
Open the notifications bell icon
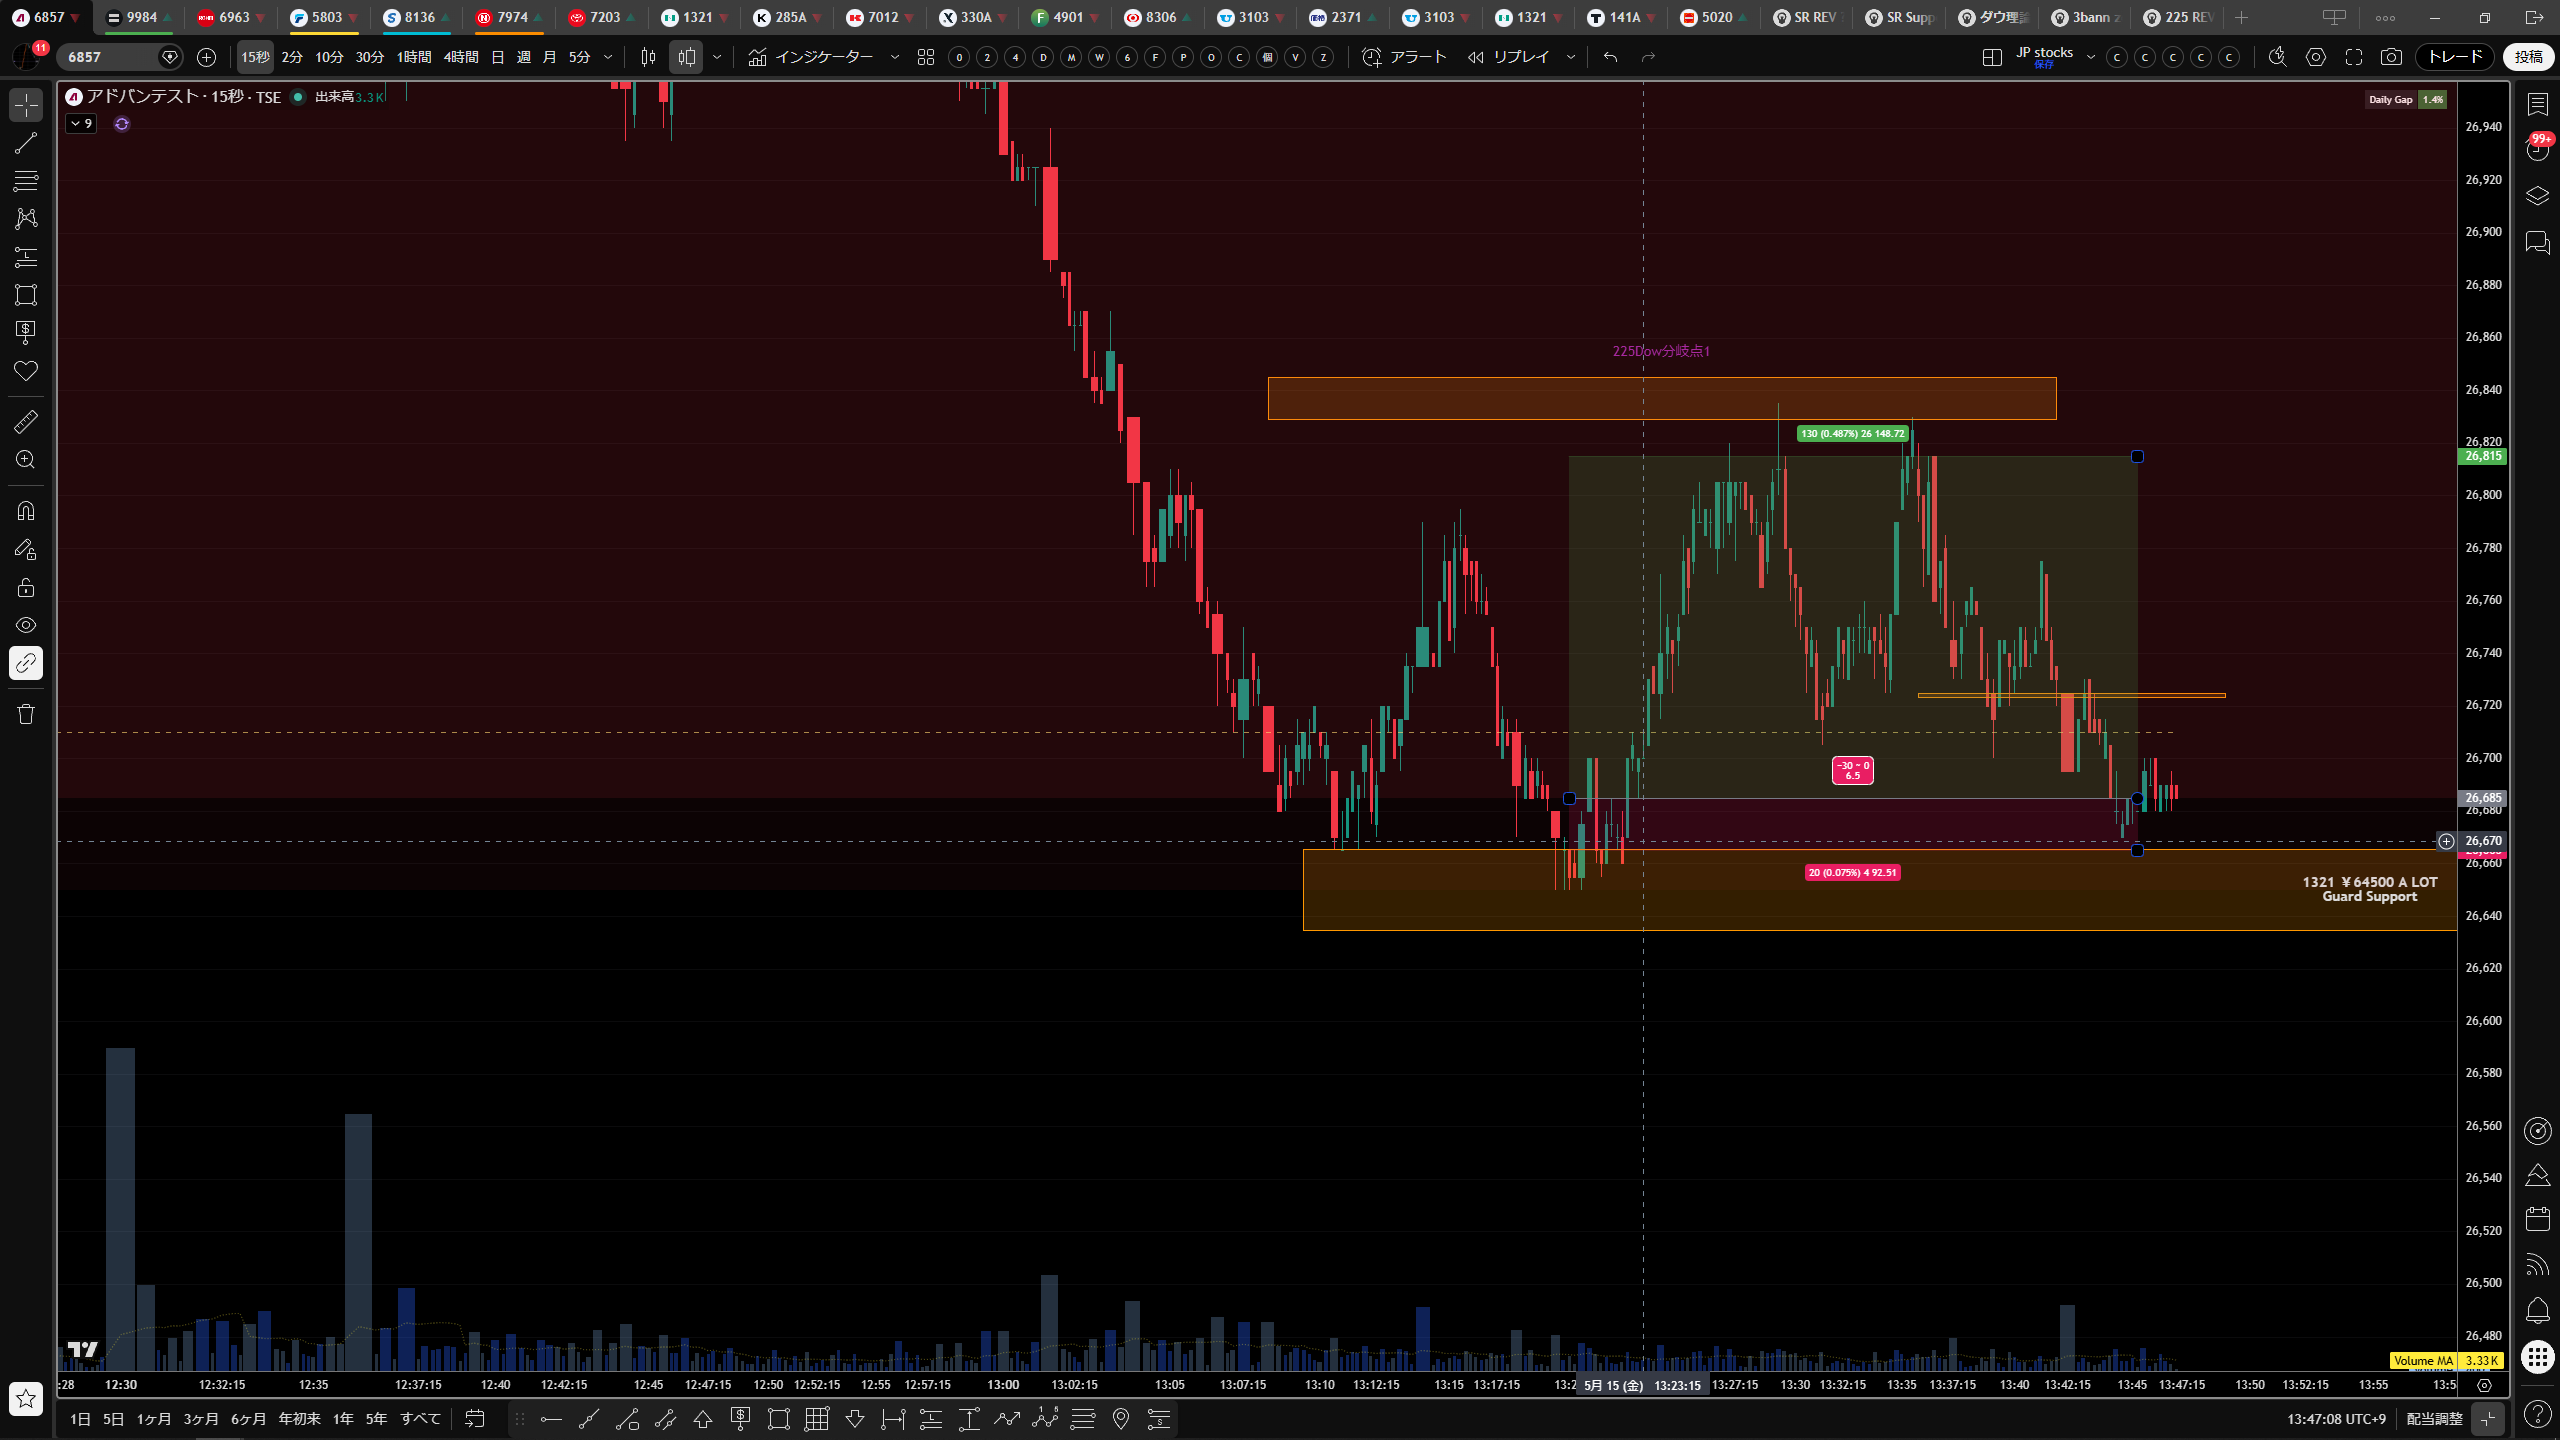tap(2537, 1310)
